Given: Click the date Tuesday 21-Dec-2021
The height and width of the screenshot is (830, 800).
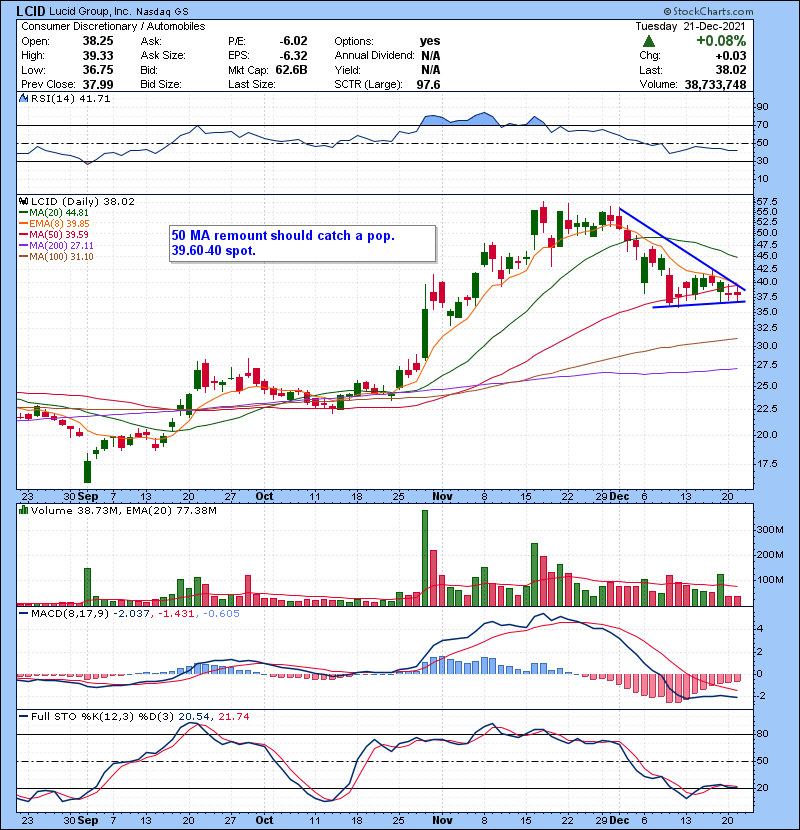Looking at the screenshot, I should (690, 26).
